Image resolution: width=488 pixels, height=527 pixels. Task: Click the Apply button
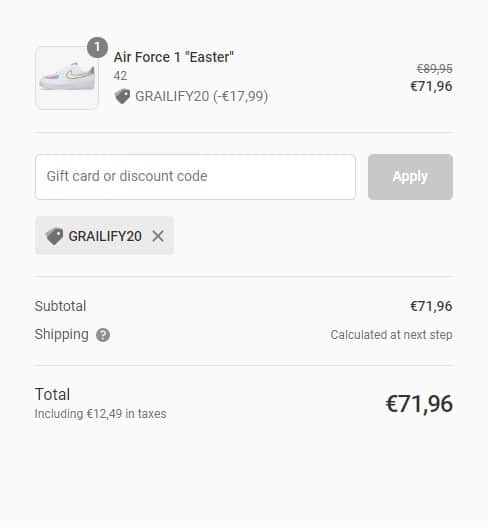(410, 177)
